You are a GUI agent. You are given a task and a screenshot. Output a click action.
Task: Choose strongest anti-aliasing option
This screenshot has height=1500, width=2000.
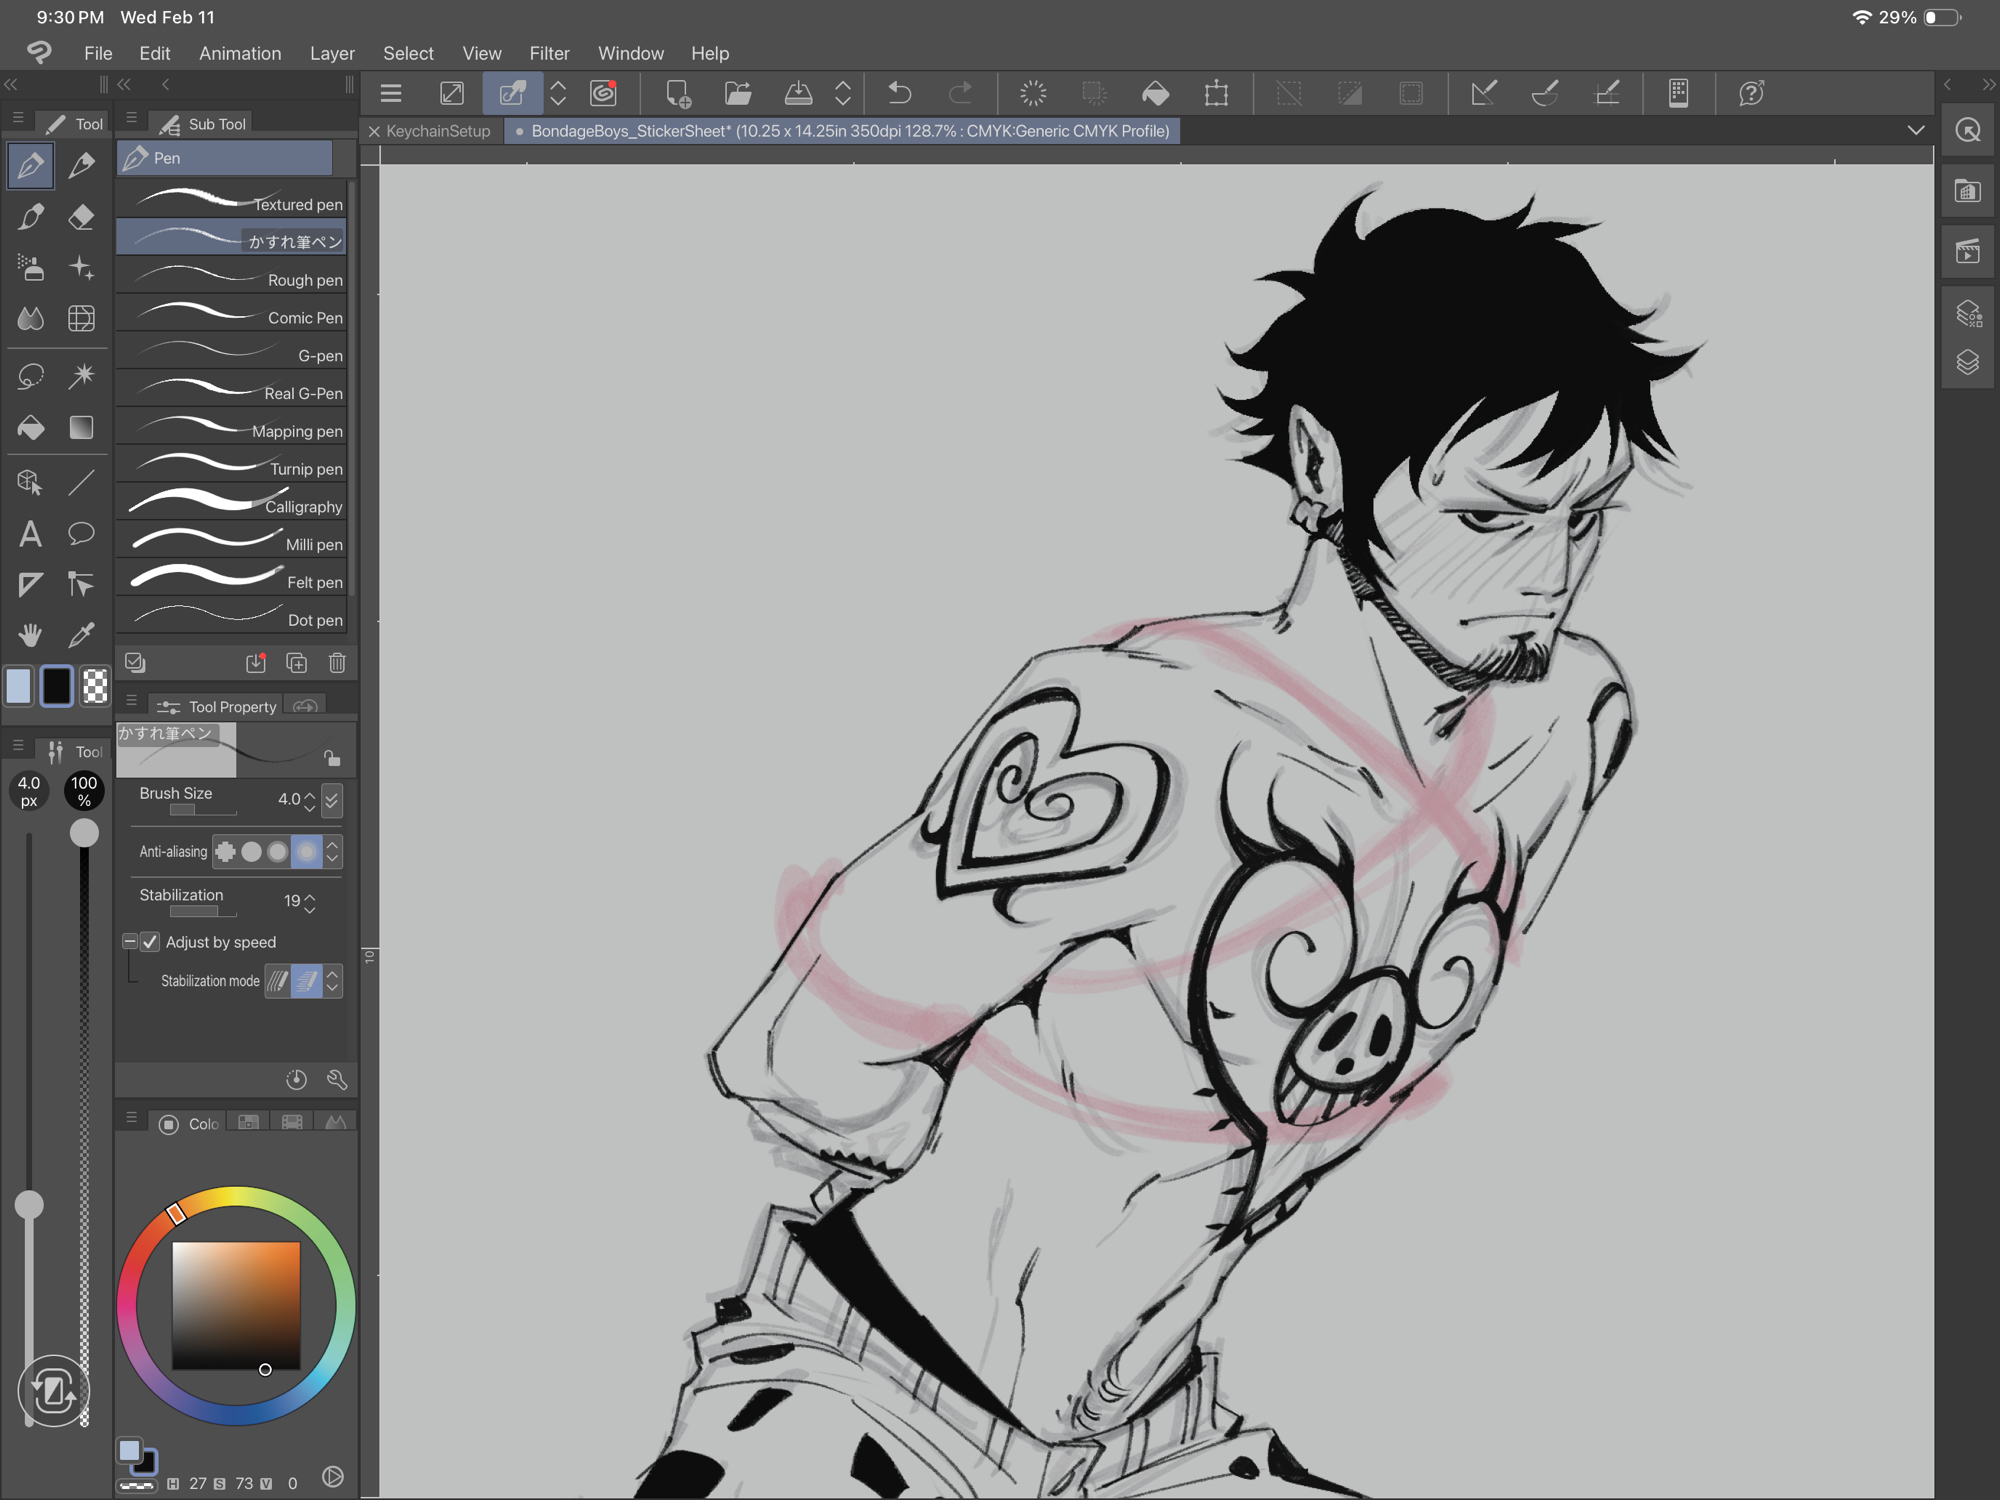coord(306,852)
